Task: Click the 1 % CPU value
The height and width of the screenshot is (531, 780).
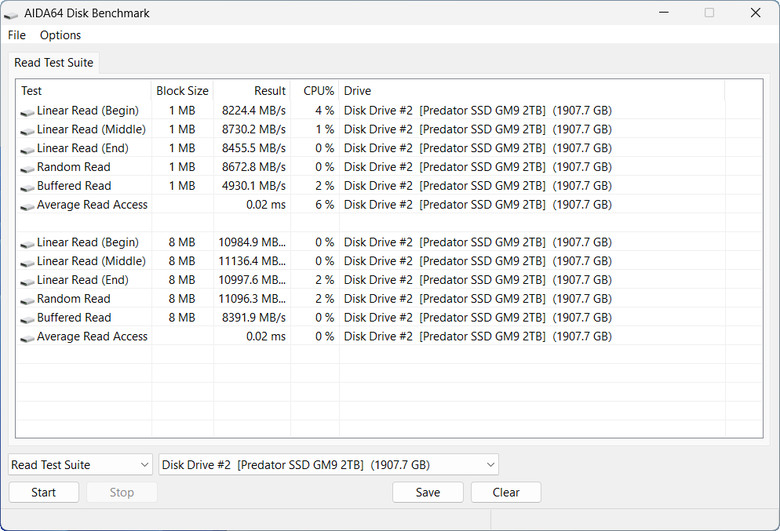Action: click(x=324, y=129)
